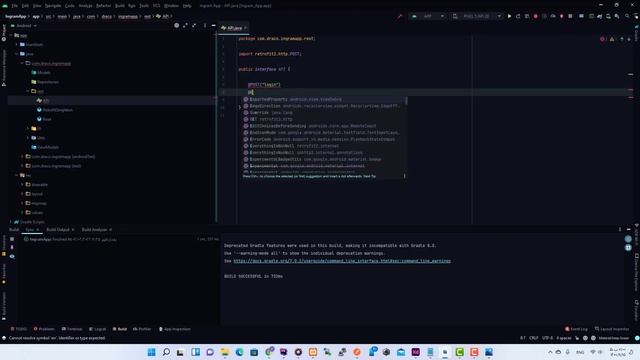
Task: Open the Logcat tool window
Action: tap(98, 329)
